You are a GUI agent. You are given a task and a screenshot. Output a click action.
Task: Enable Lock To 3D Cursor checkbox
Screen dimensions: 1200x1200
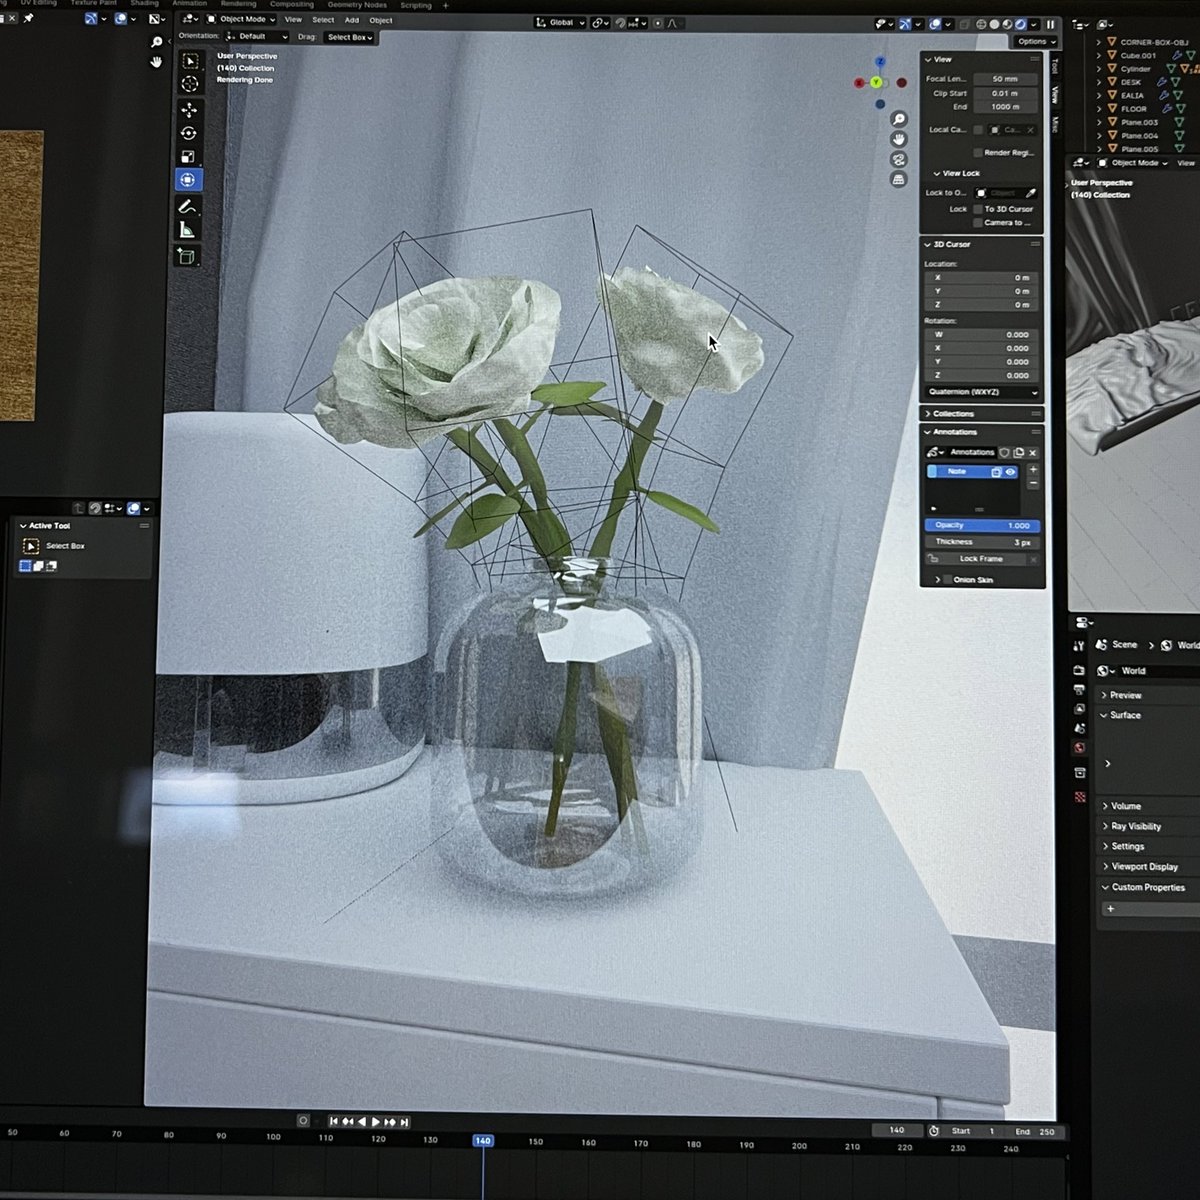(x=978, y=209)
